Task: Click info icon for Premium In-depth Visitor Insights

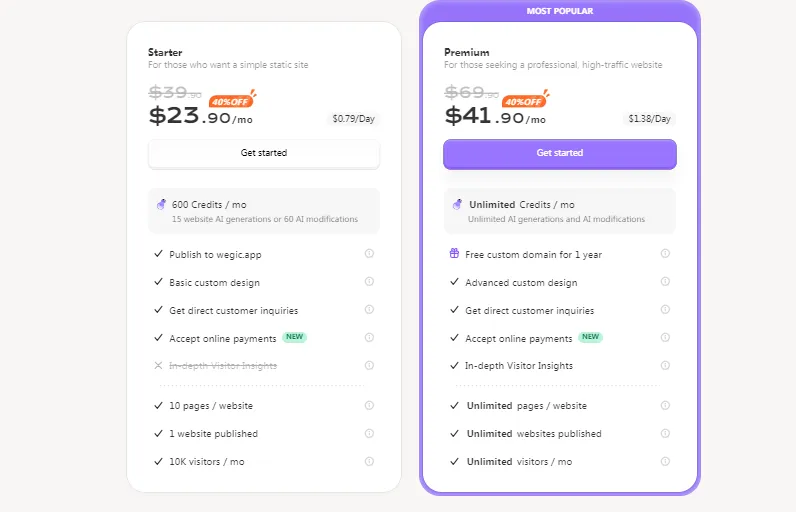Action: click(x=665, y=366)
